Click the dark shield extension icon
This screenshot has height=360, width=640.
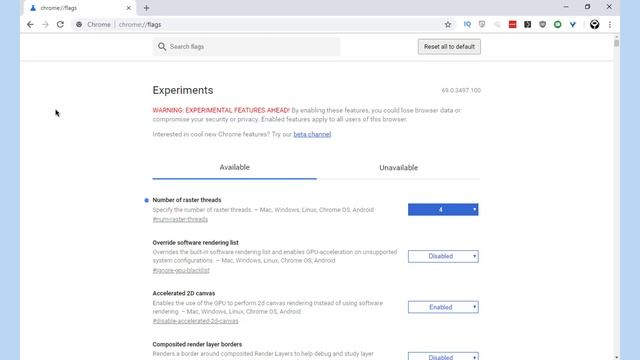[x=542, y=24]
